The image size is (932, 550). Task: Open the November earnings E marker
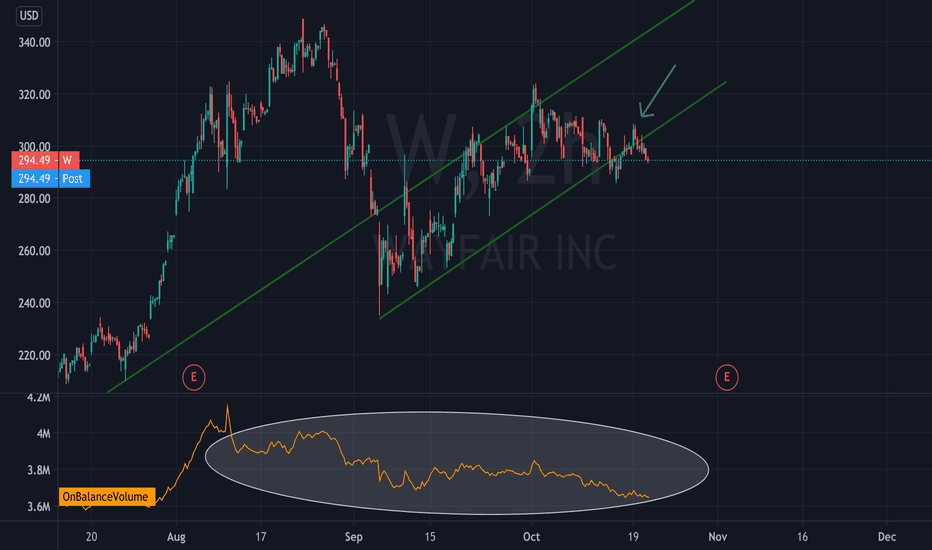pyautogui.click(x=726, y=377)
